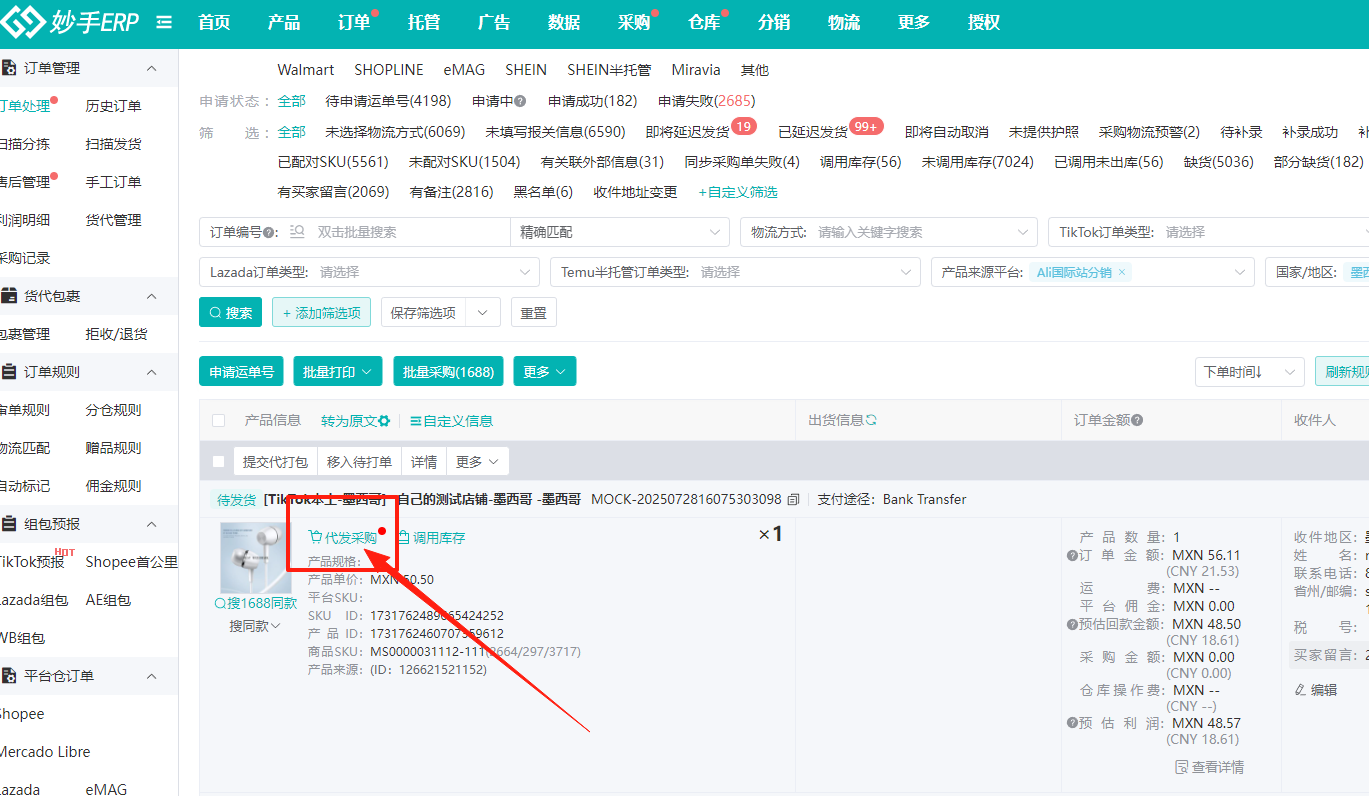Click the 搜索 button
This screenshot has width=1369, height=796.
231,313
